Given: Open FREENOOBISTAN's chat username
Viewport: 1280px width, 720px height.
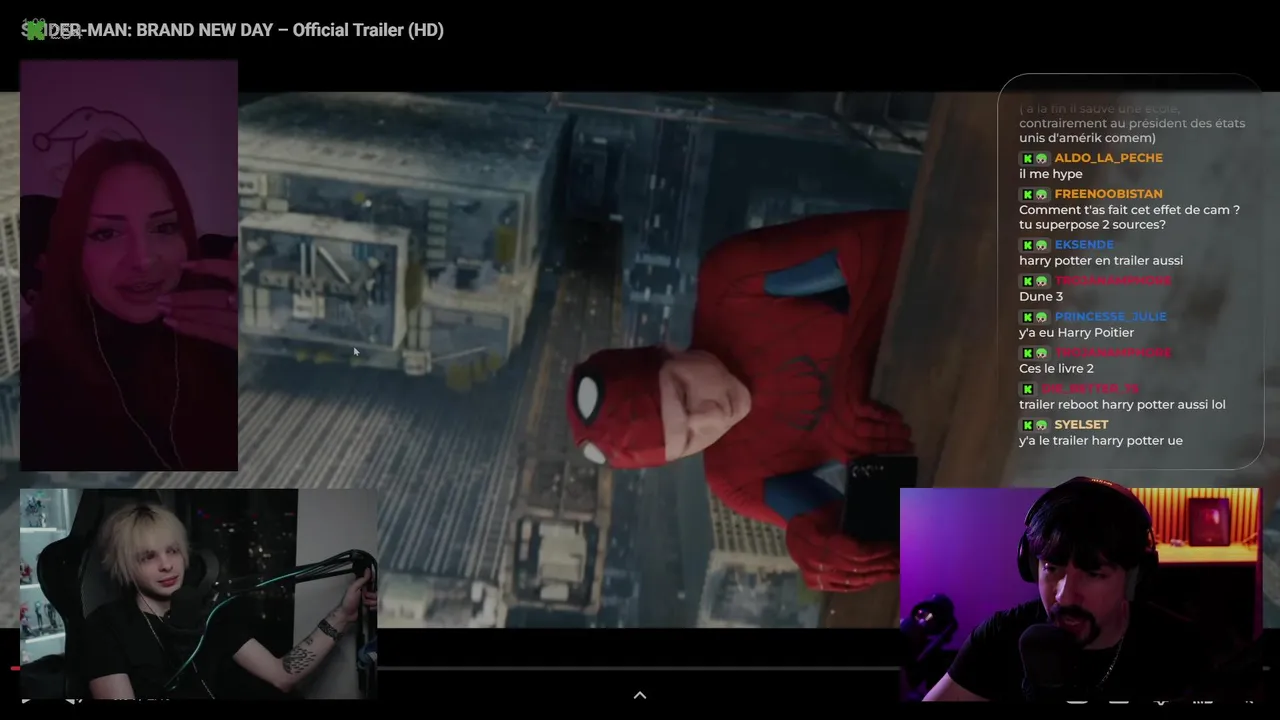Looking at the screenshot, I should pyautogui.click(x=1108, y=194).
